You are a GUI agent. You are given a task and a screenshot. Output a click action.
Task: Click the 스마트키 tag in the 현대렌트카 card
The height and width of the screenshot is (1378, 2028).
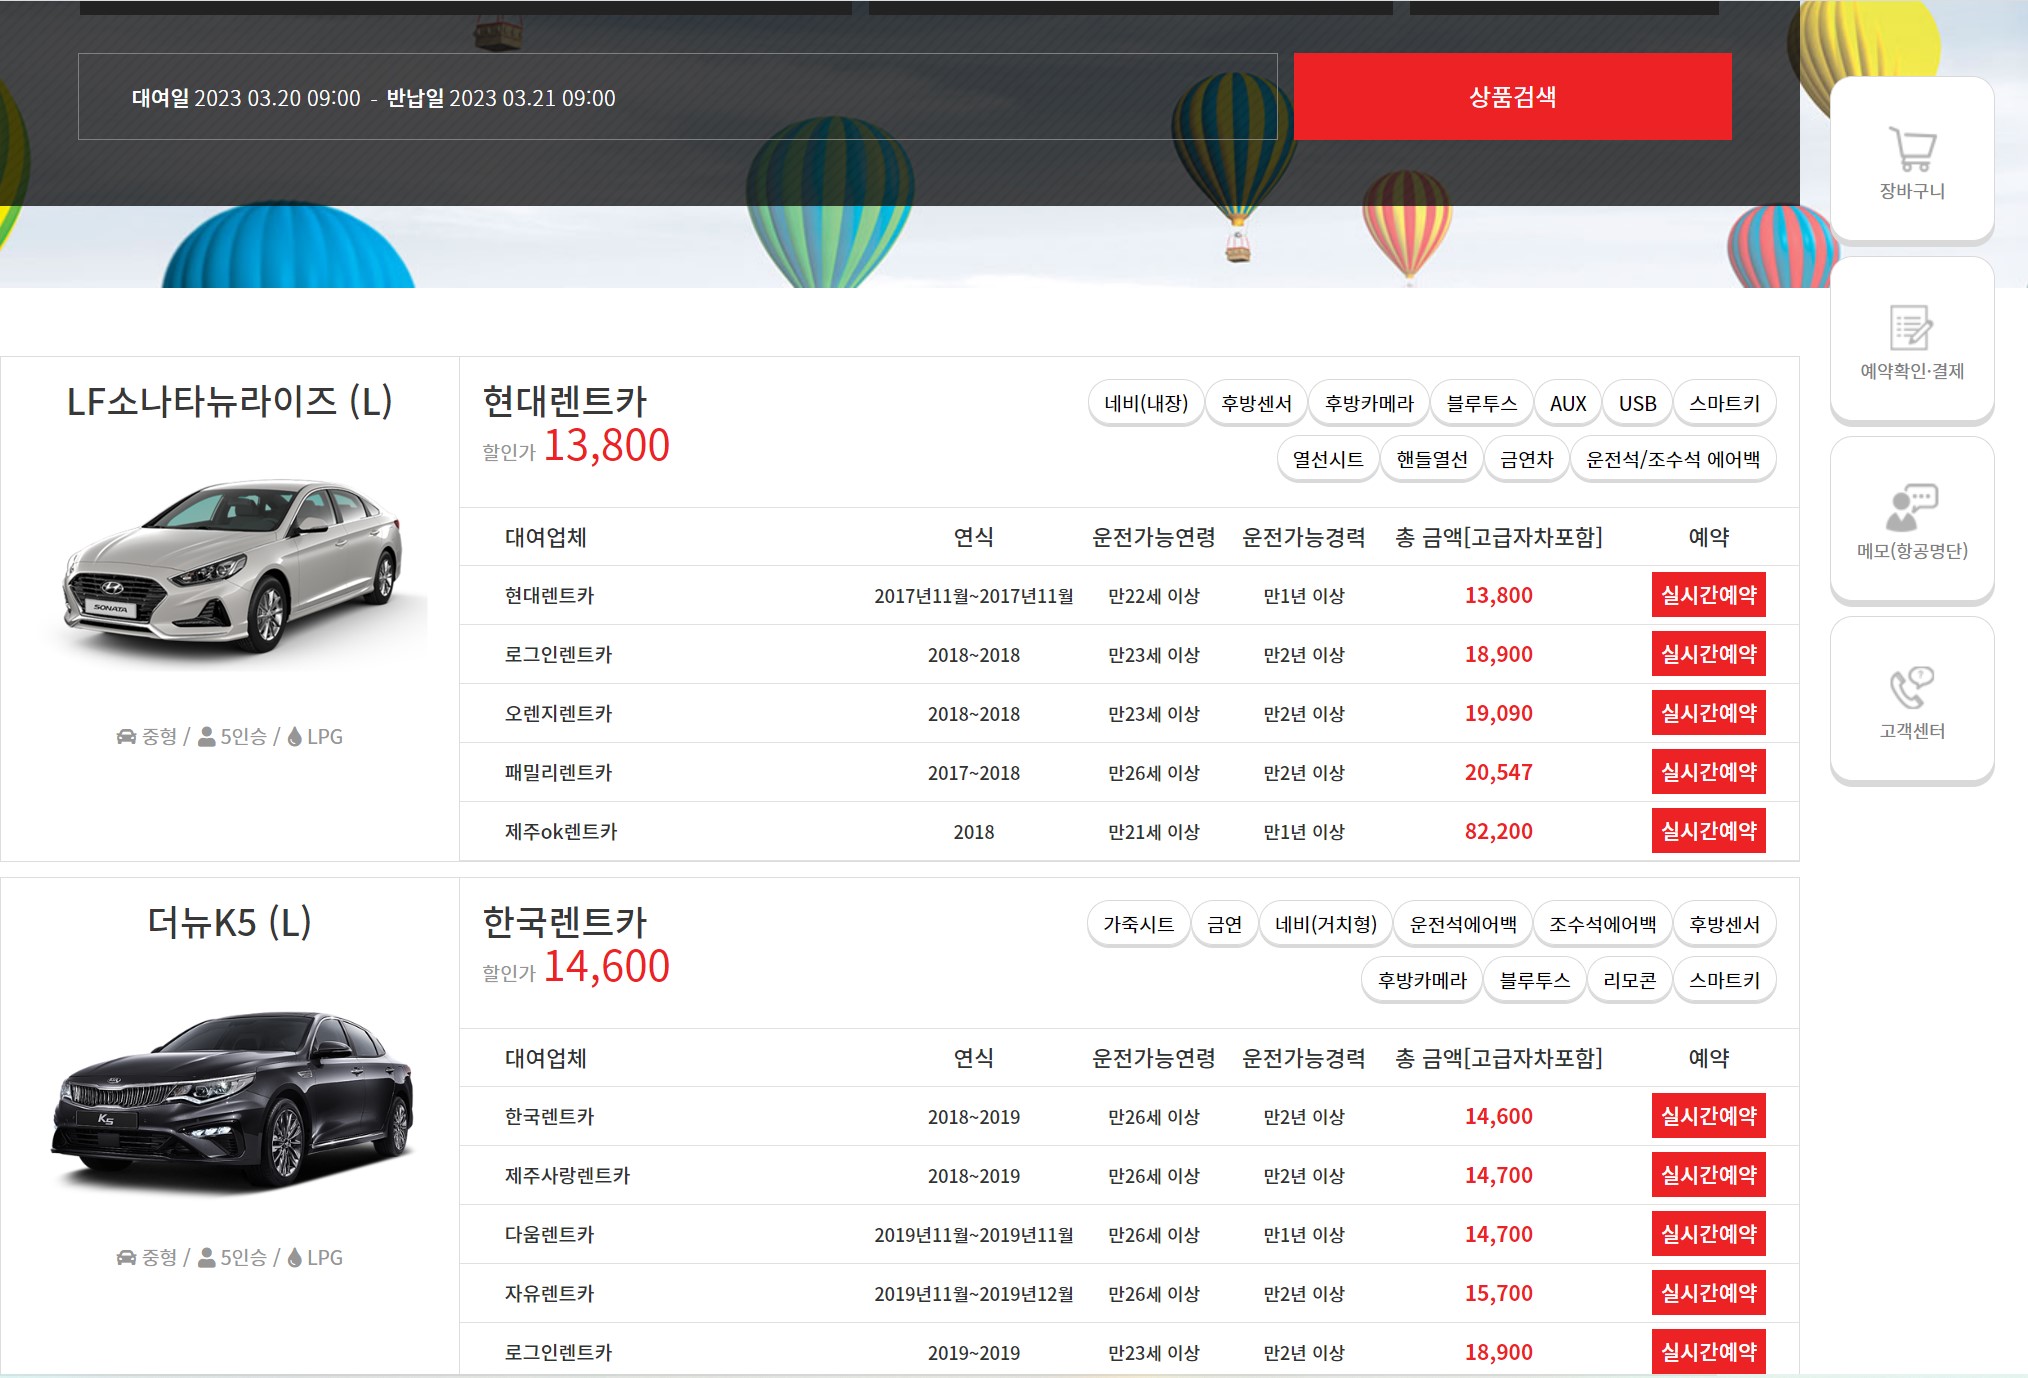[x=1724, y=403]
